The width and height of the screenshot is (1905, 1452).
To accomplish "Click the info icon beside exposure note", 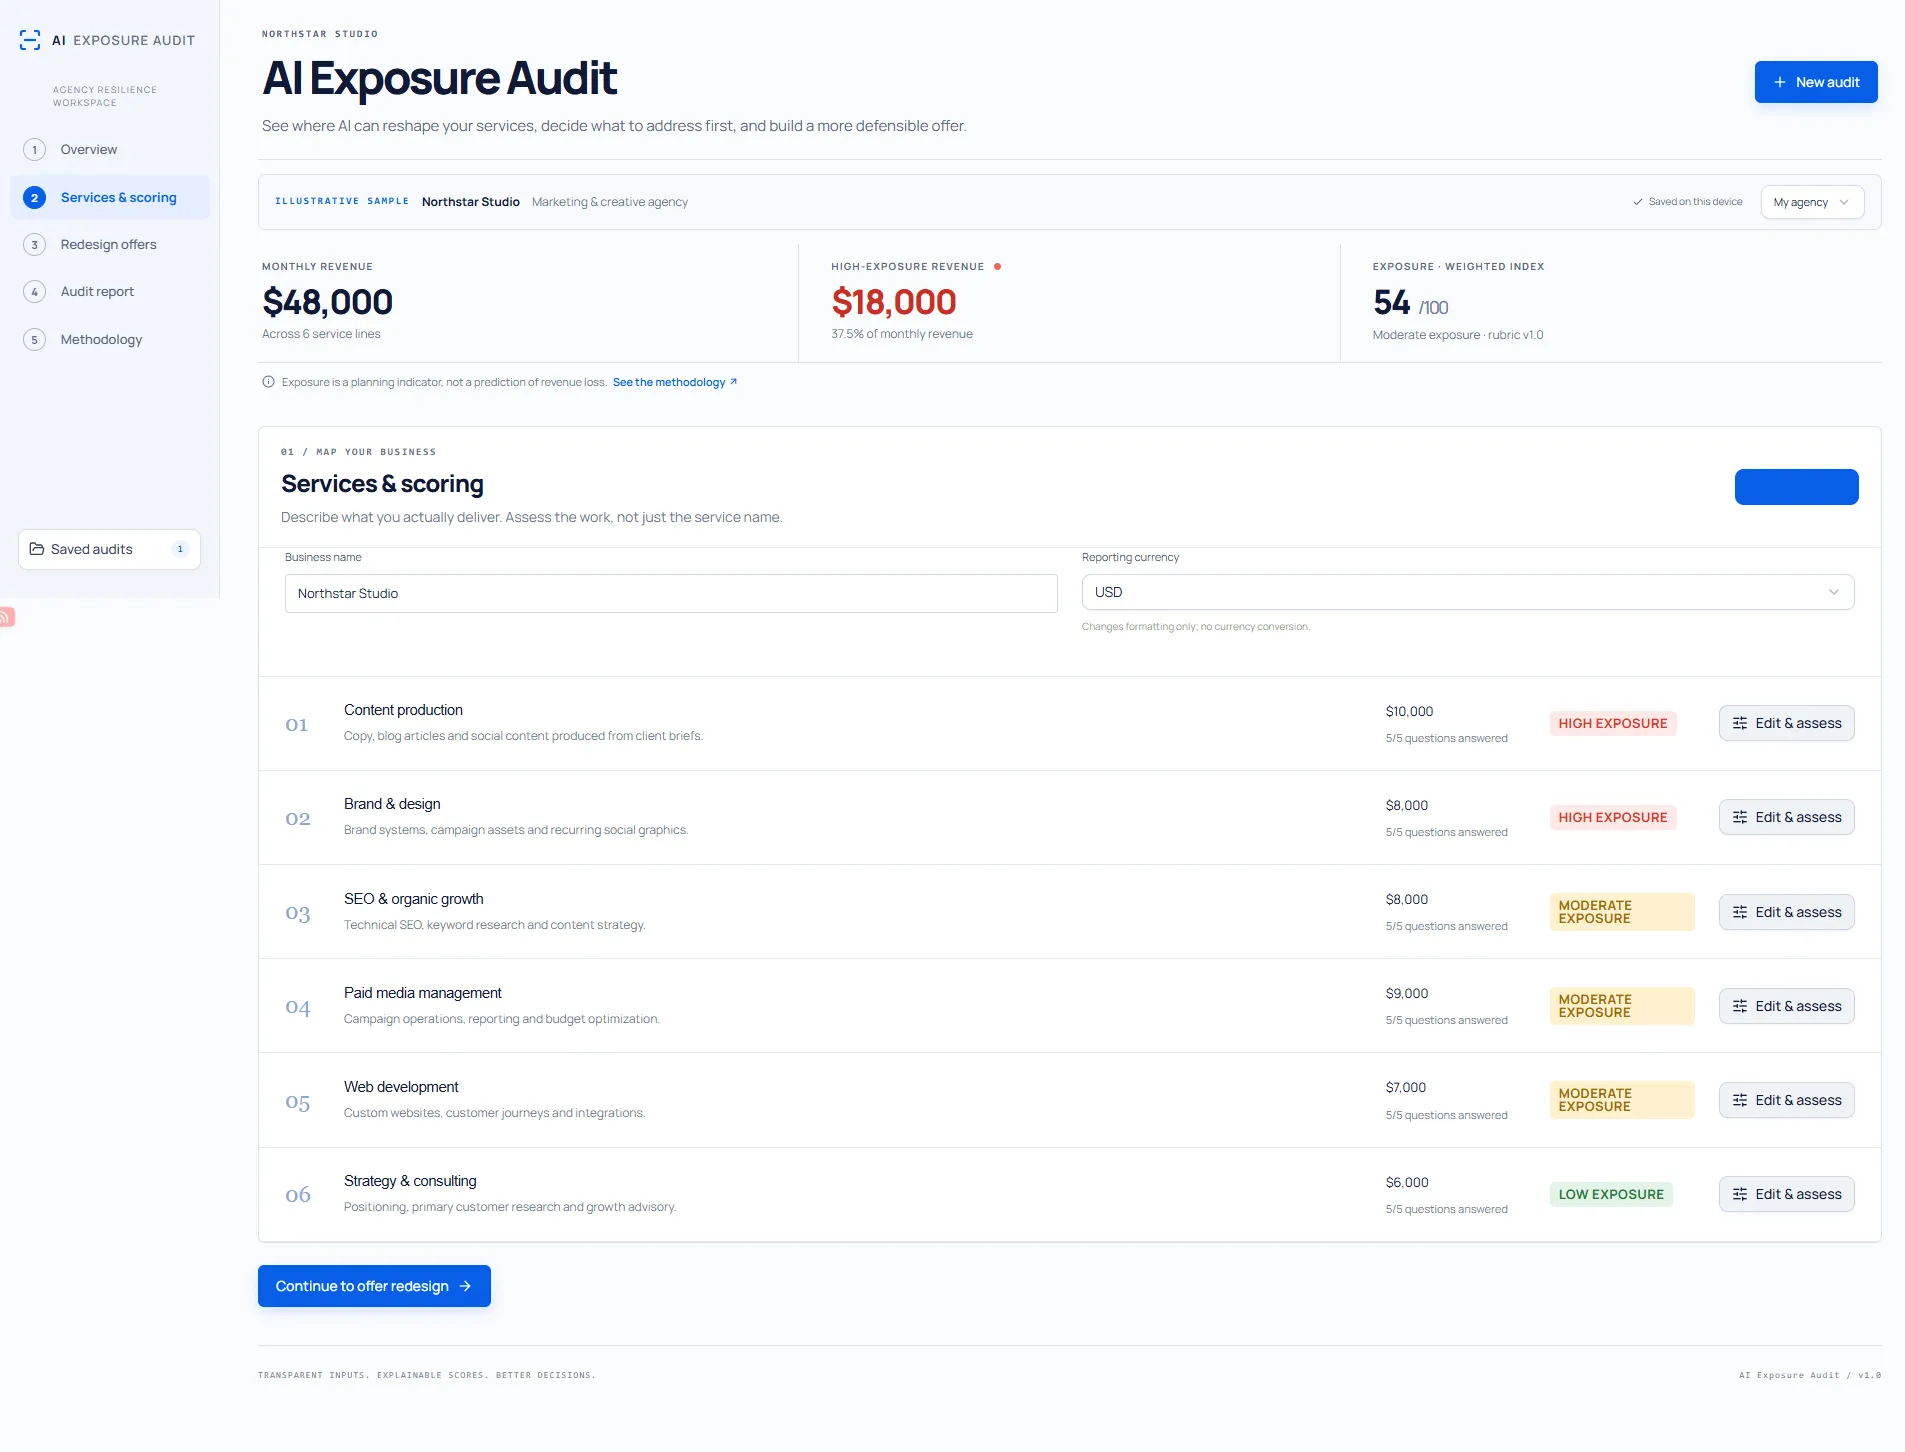I will click(x=268, y=382).
